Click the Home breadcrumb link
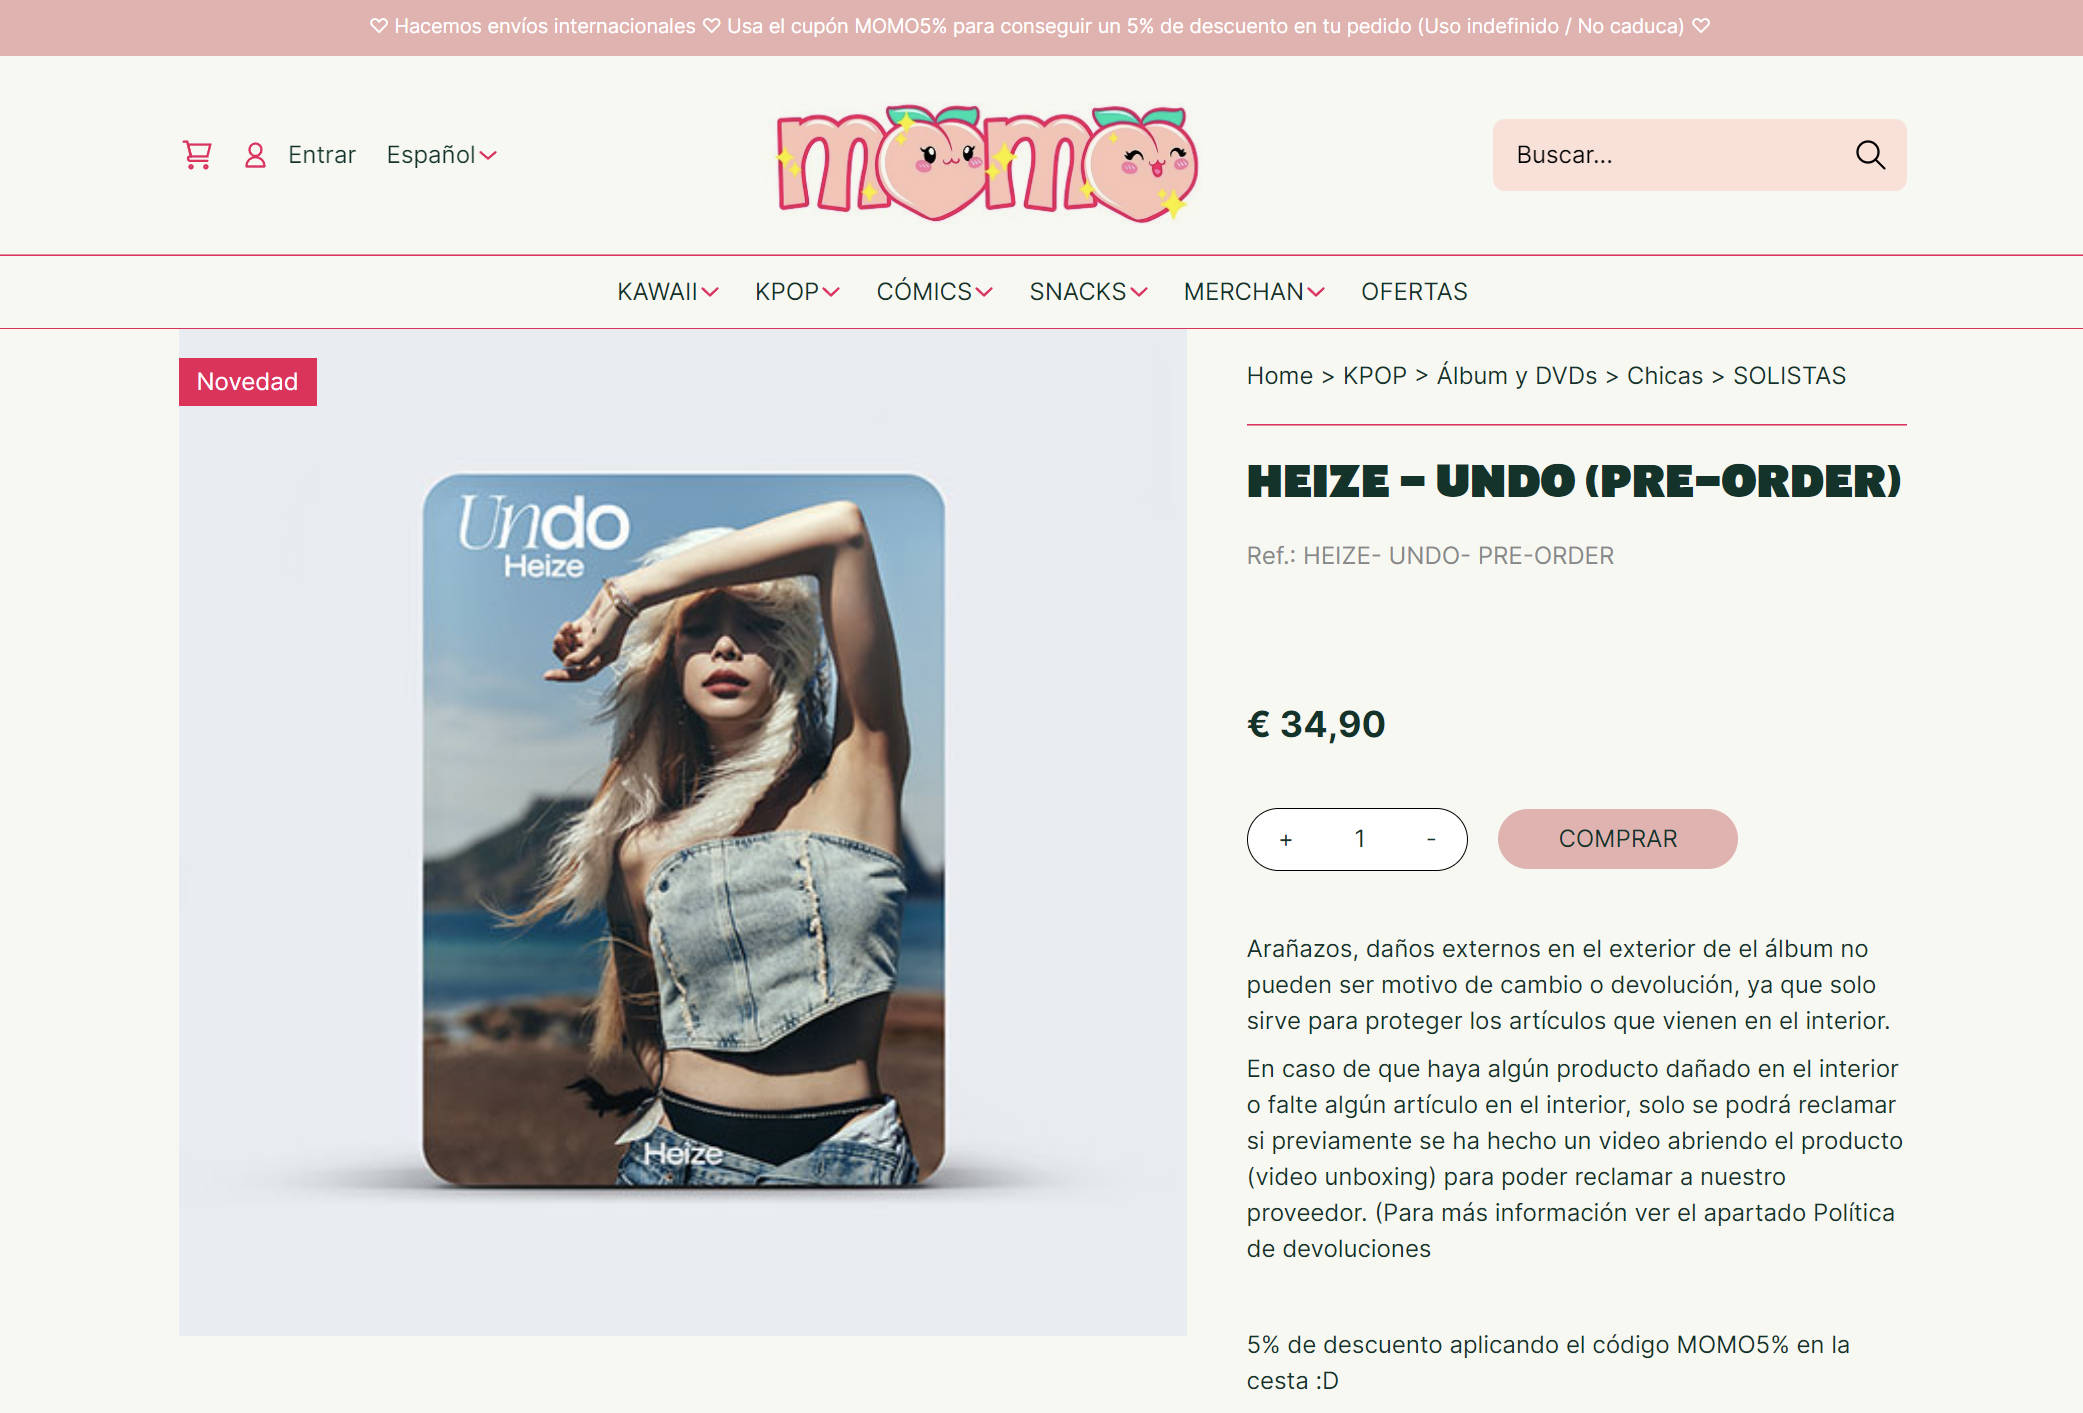 click(1279, 376)
